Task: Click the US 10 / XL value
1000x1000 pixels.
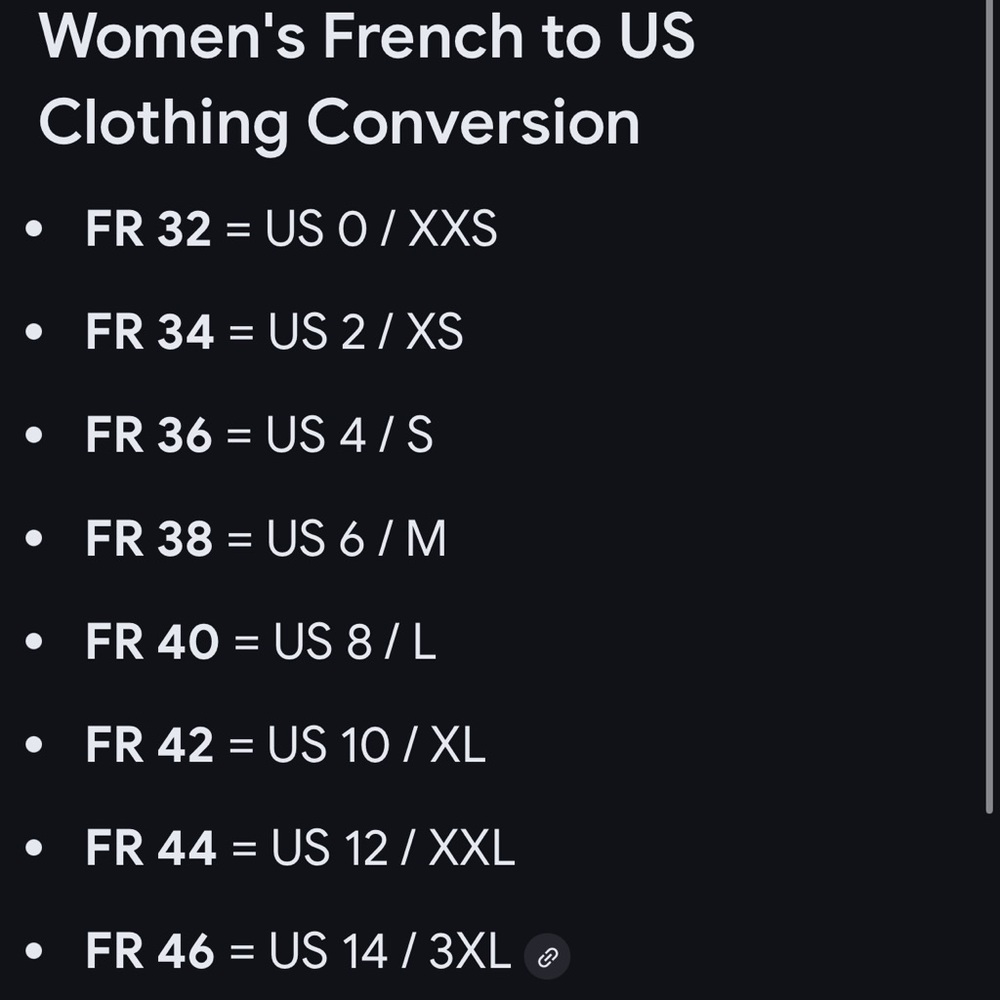Action: (x=376, y=745)
